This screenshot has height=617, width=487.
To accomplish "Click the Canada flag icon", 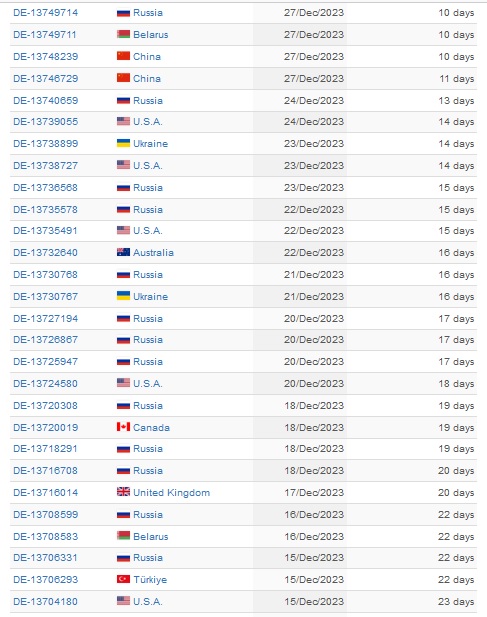I will (x=123, y=427).
